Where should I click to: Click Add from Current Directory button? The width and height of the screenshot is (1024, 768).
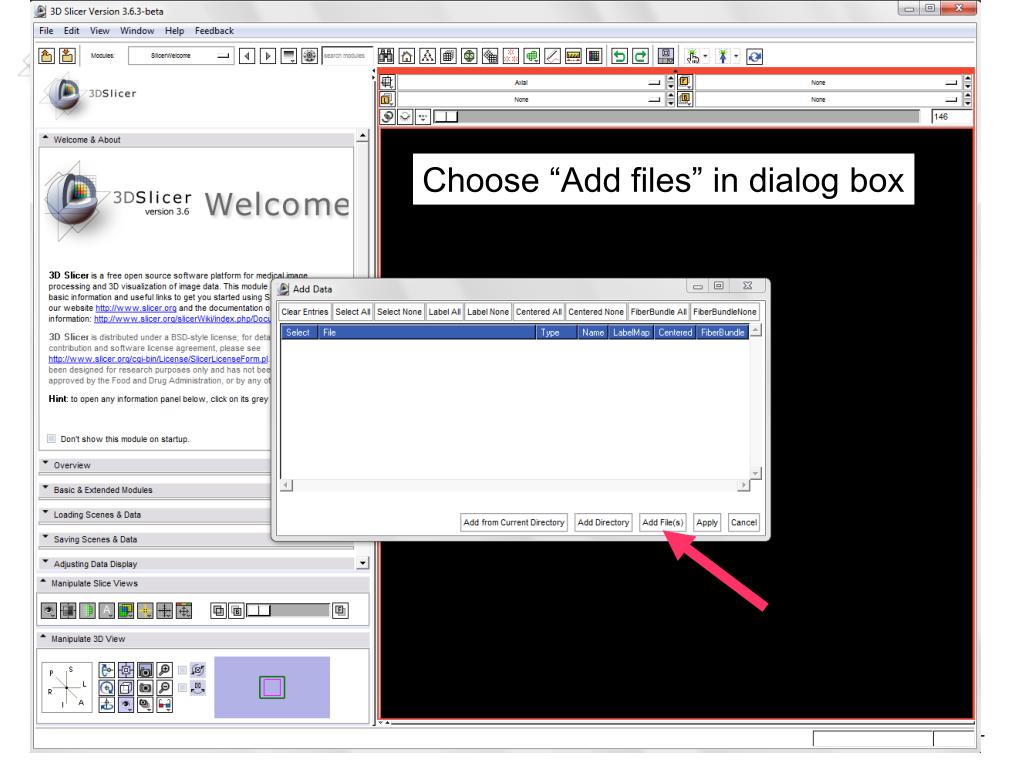click(x=514, y=522)
